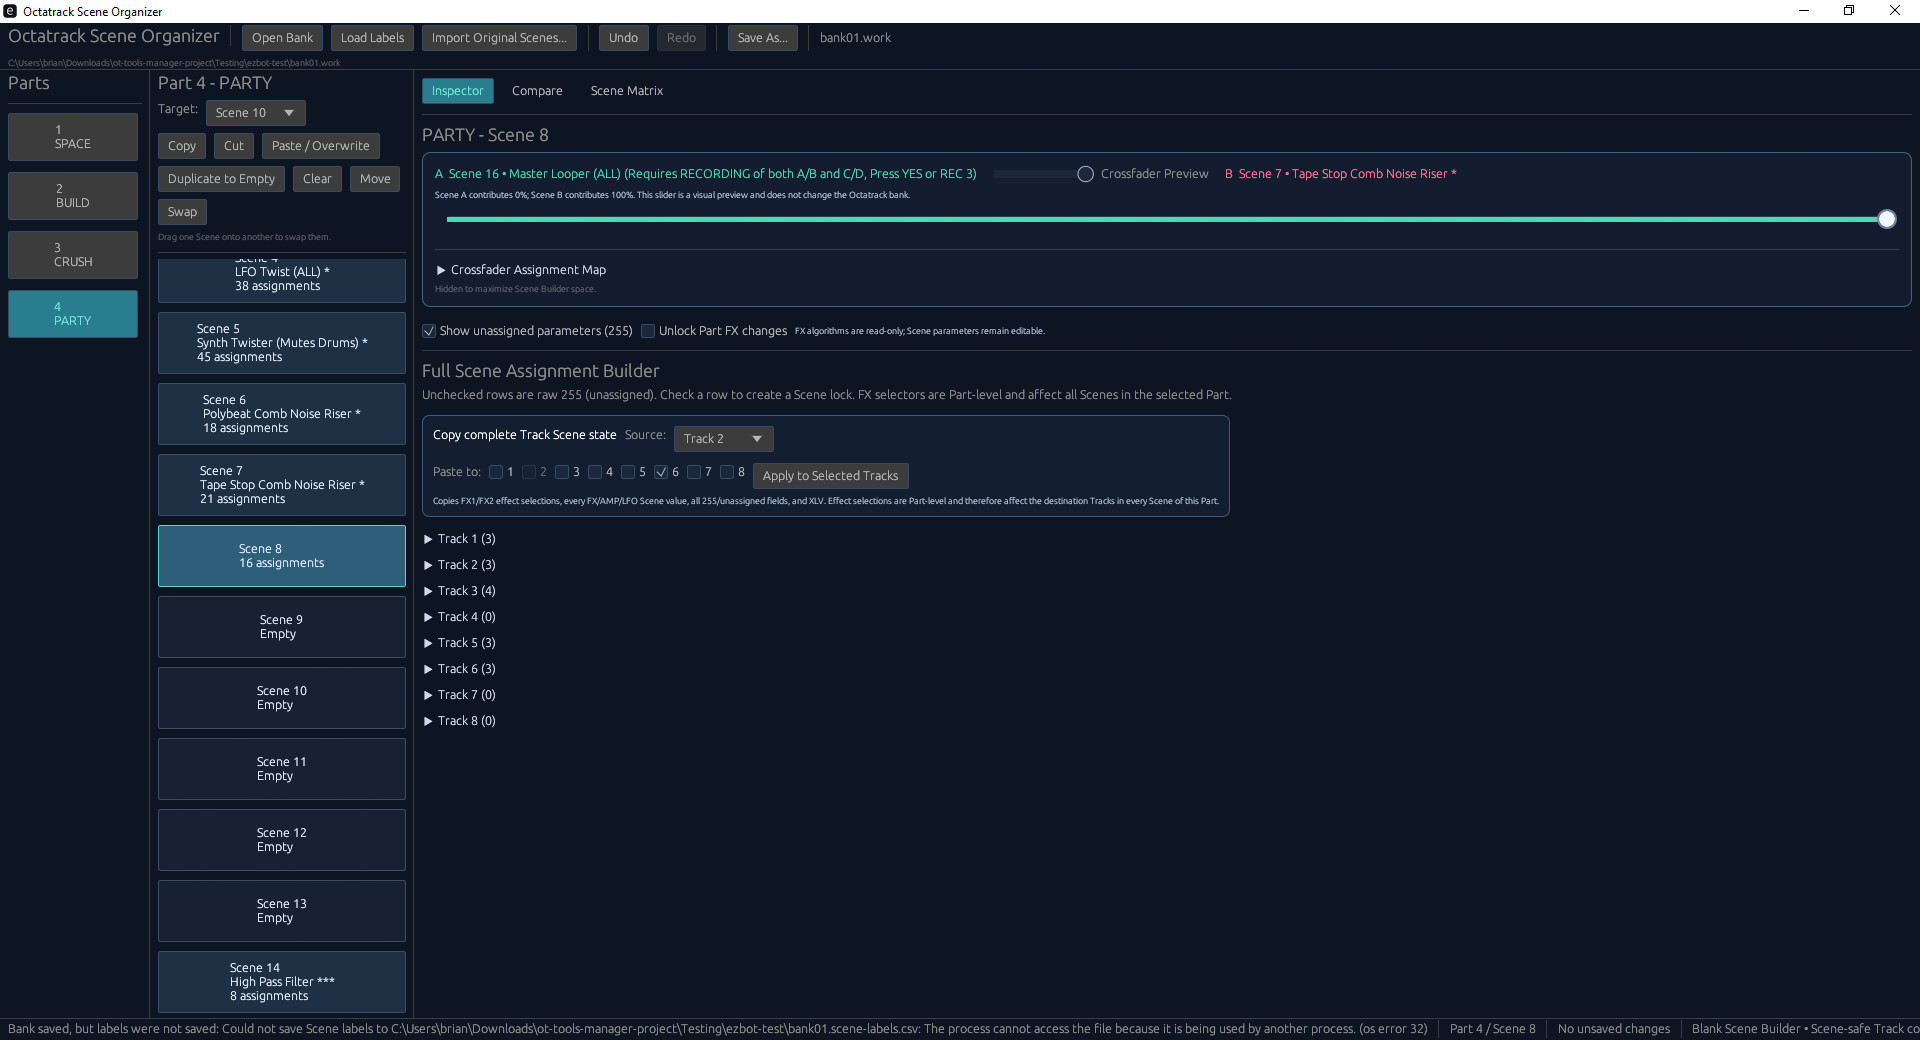Check Paste to track 4 checkbox
The image size is (1920, 1040).
(595, 472)
